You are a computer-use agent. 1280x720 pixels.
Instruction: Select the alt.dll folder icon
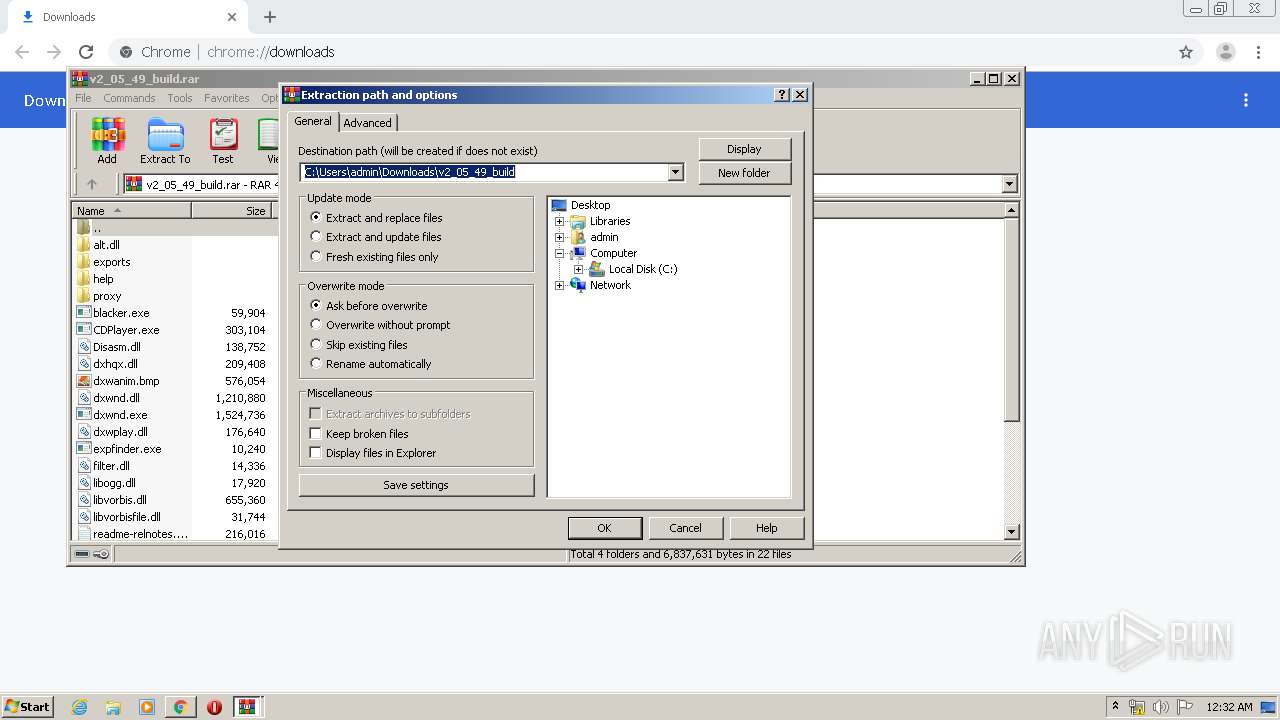[x=84, y=244]
